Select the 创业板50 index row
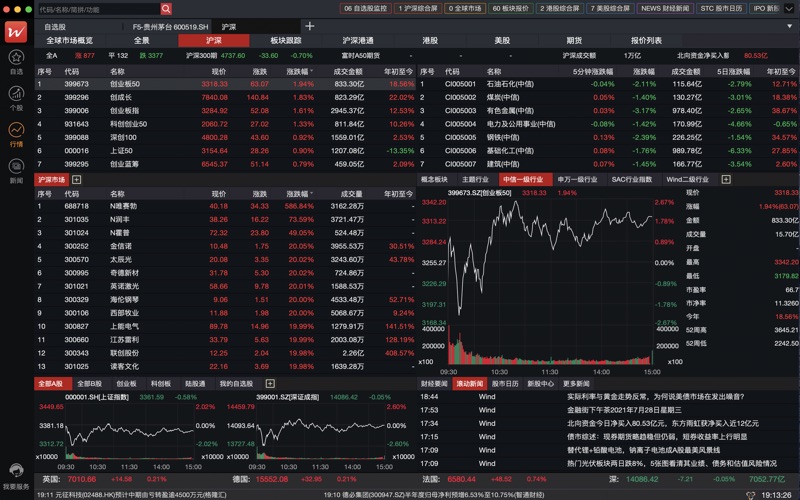The width and height of the screenshot is (800, 500). (x=225, y=84)
